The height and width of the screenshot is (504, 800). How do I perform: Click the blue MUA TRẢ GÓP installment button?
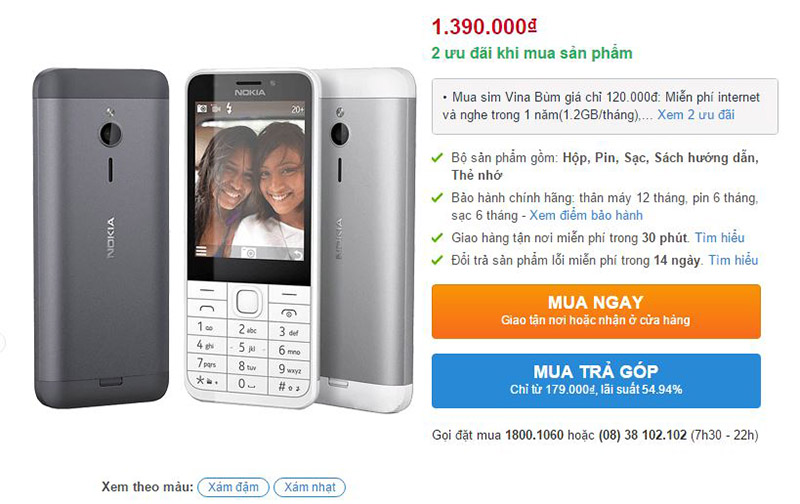pyautogui.click(x=596, y=381)
